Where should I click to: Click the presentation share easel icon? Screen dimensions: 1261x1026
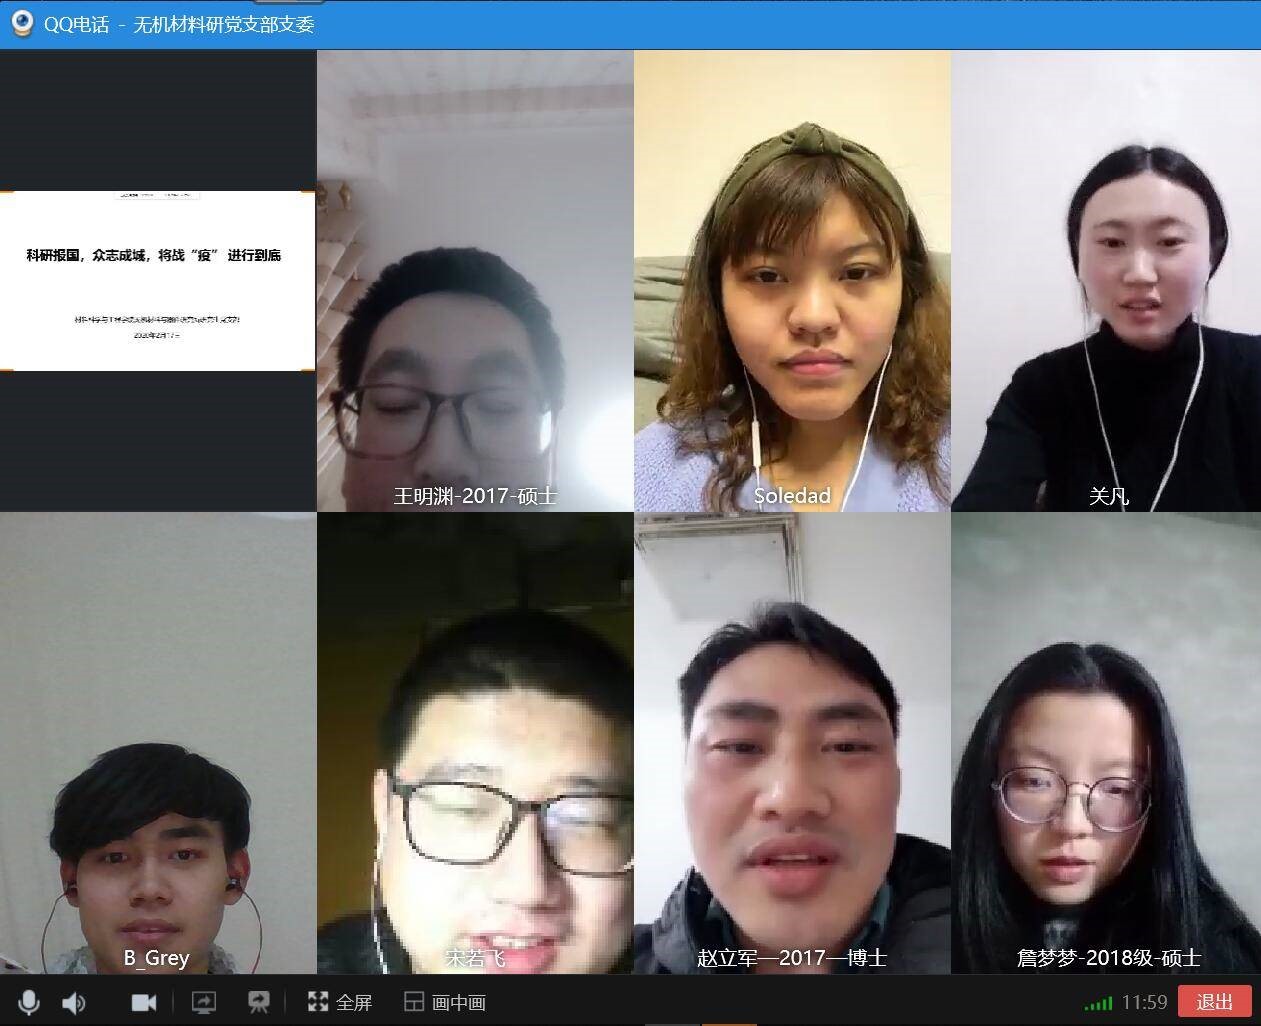pyautogui.click(x=259, y=1002)
